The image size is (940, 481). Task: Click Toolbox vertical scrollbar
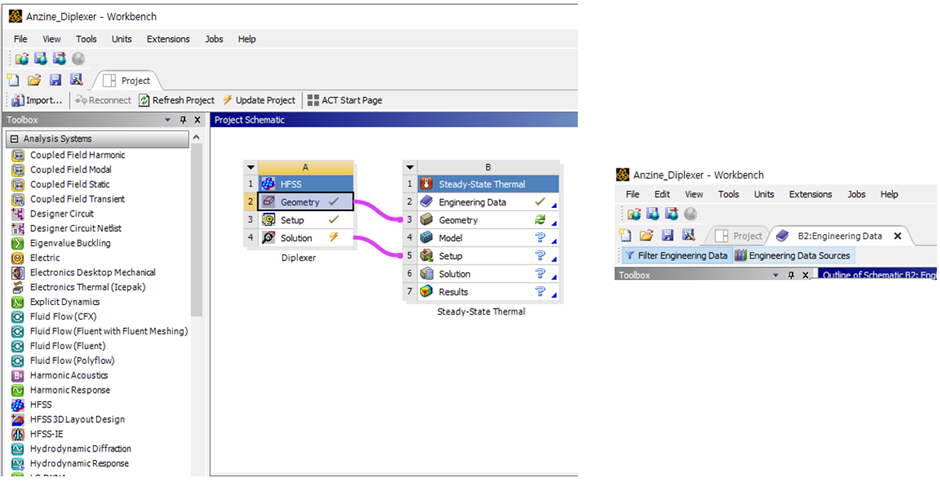[x=197, y=230]
